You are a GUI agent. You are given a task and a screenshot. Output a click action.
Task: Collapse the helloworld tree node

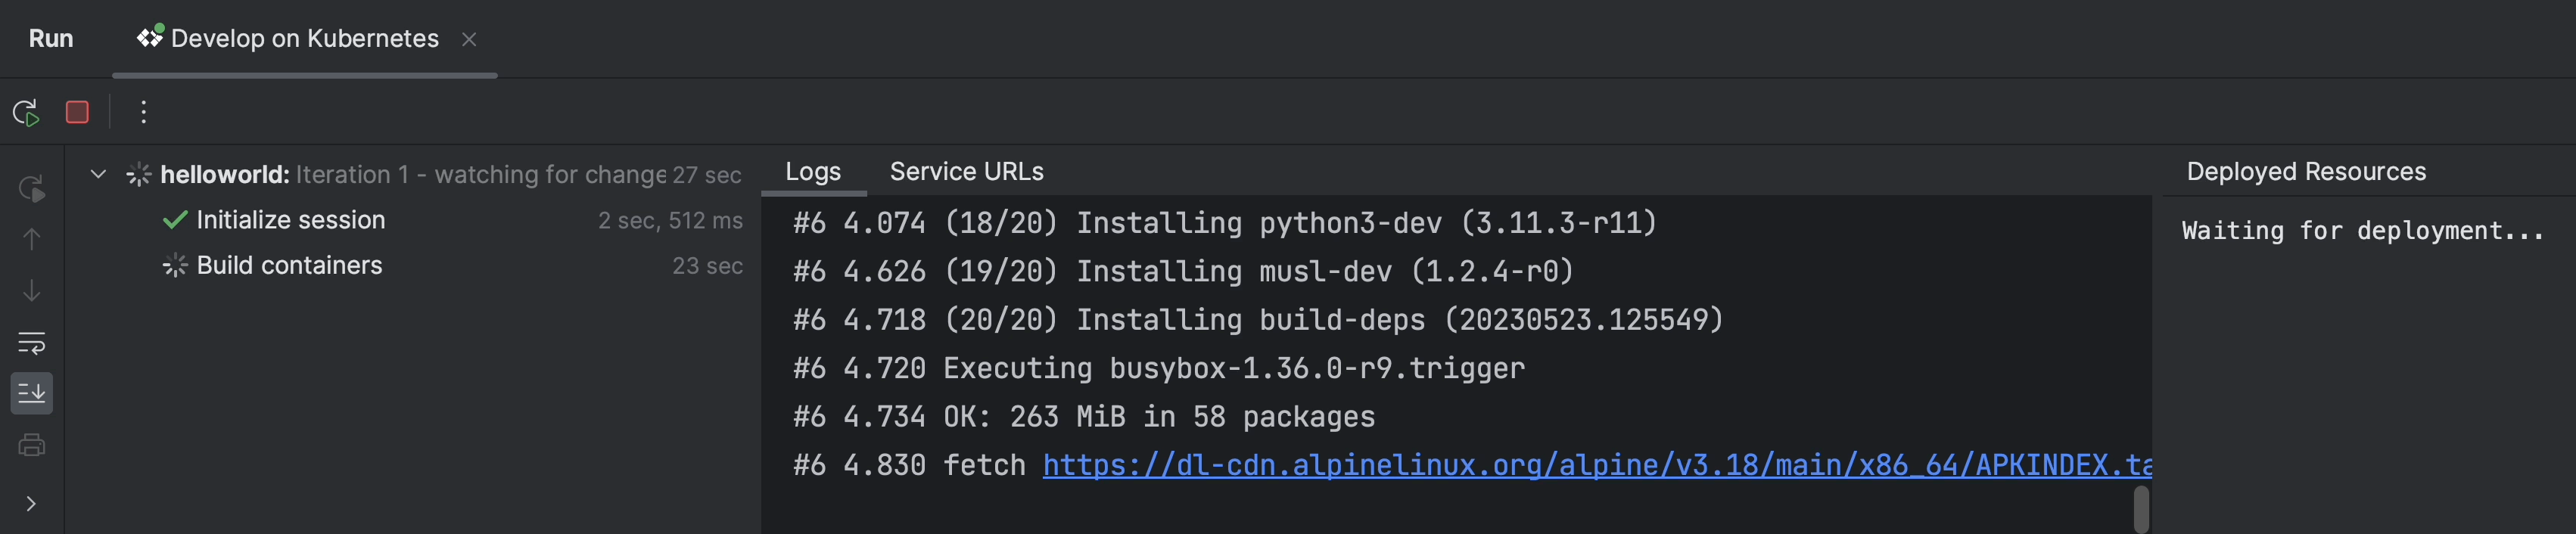click(x=98, y=174)
